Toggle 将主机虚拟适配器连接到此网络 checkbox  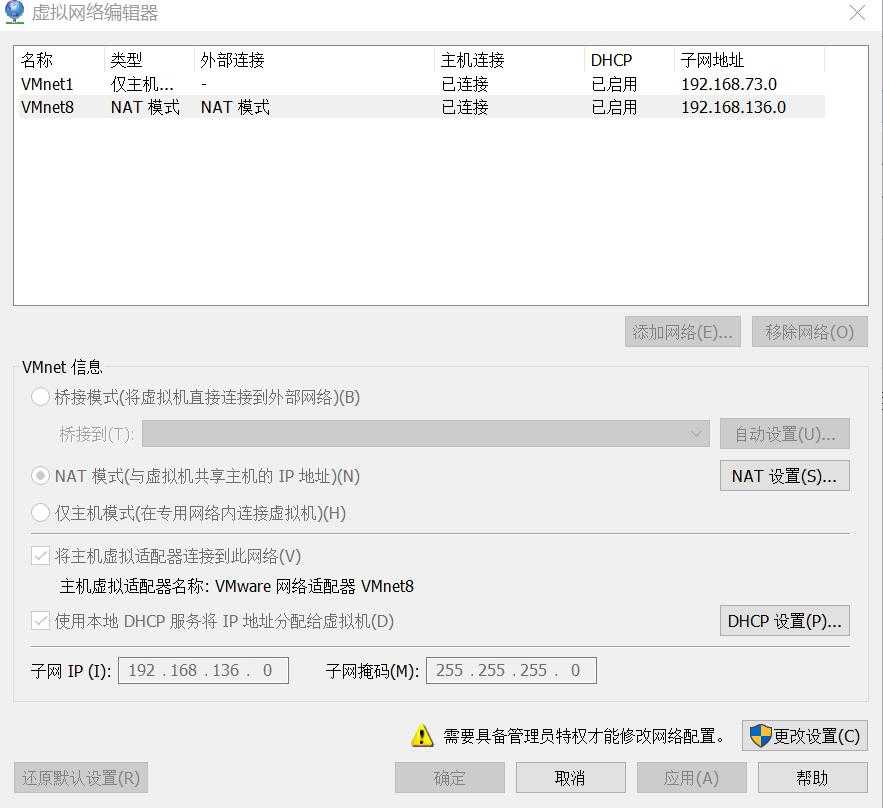click(40, 556)
